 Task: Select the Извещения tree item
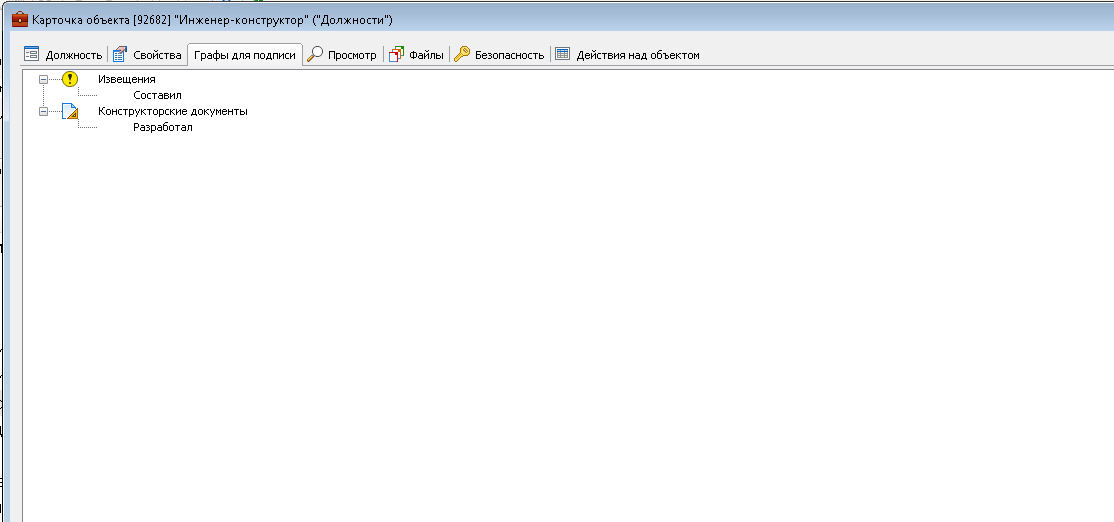(x=126, y=80)
